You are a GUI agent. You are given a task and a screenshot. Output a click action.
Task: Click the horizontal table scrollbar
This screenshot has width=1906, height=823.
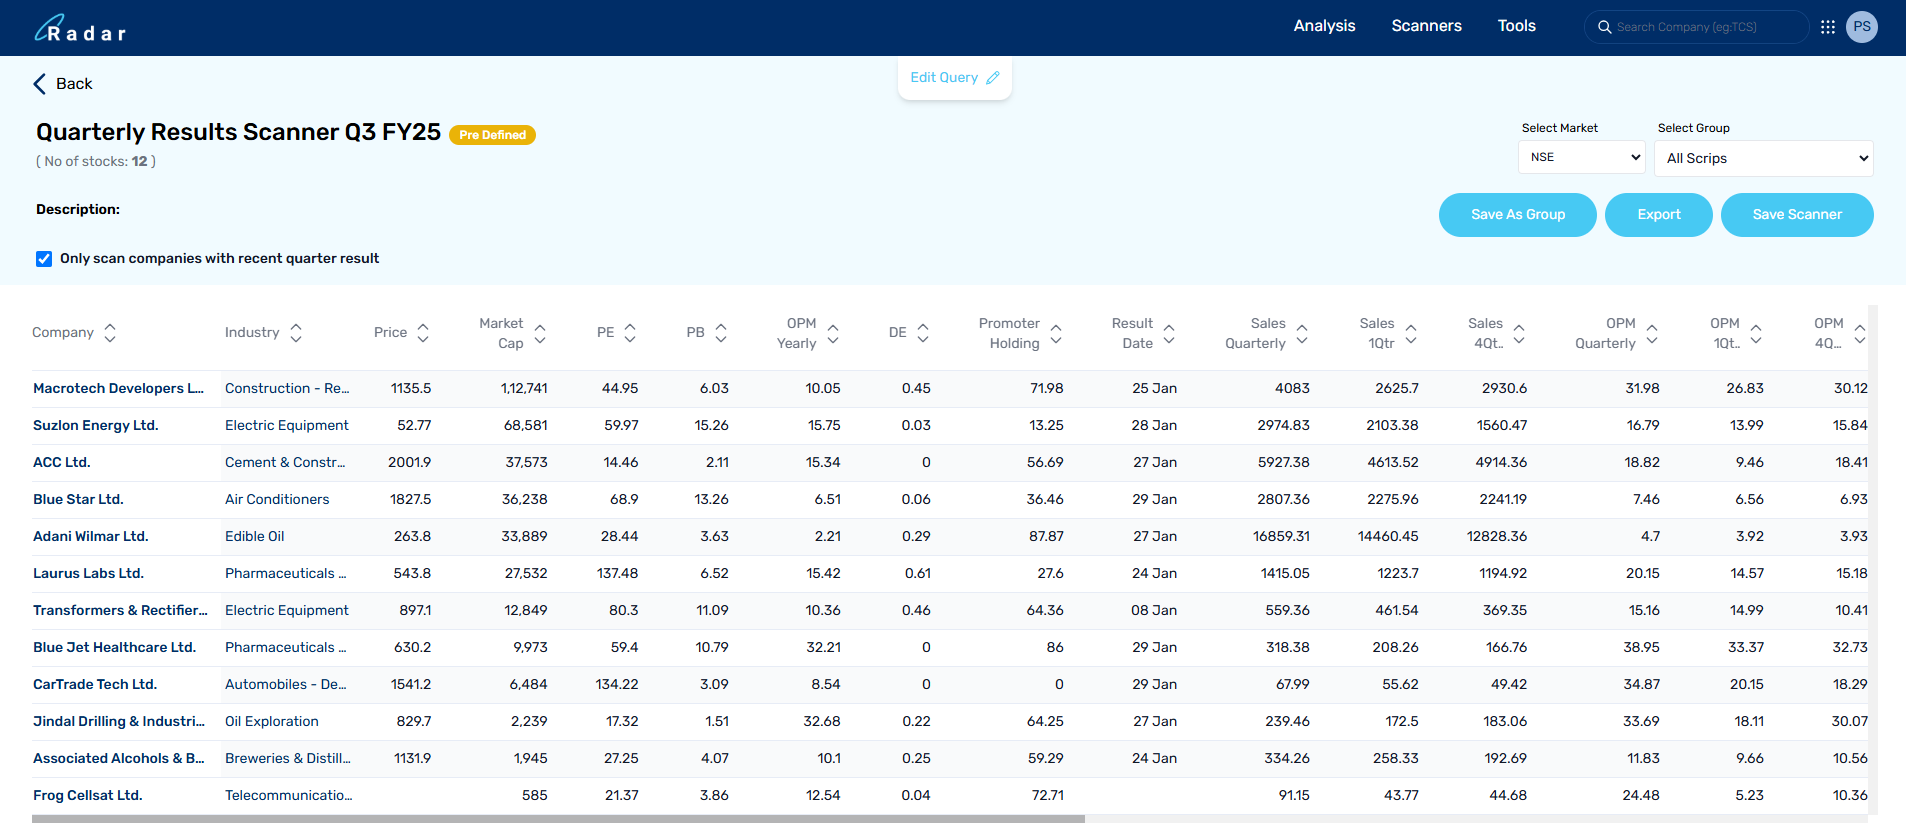tap(558, 819)
